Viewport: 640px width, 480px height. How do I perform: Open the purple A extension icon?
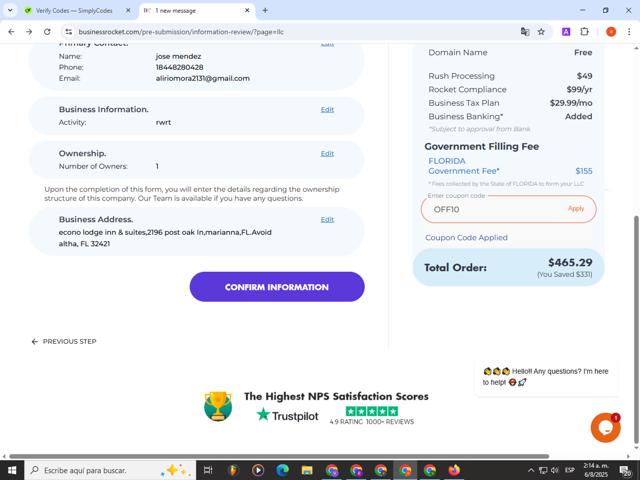click(x=566, y=32)
